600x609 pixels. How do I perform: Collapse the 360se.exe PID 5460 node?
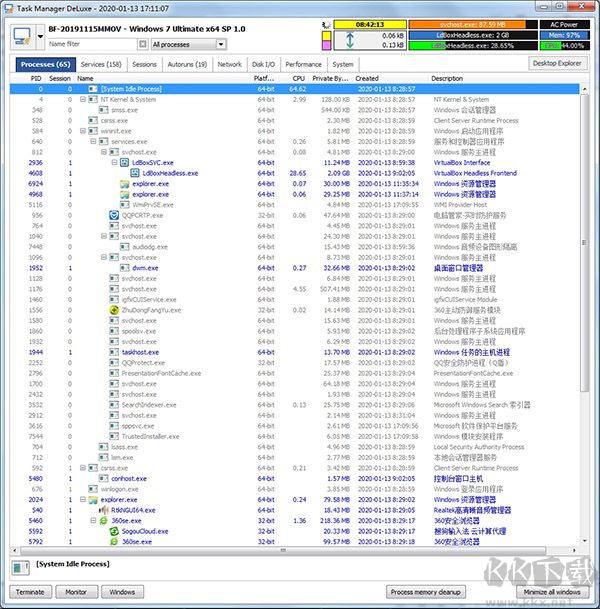(93, 520)
